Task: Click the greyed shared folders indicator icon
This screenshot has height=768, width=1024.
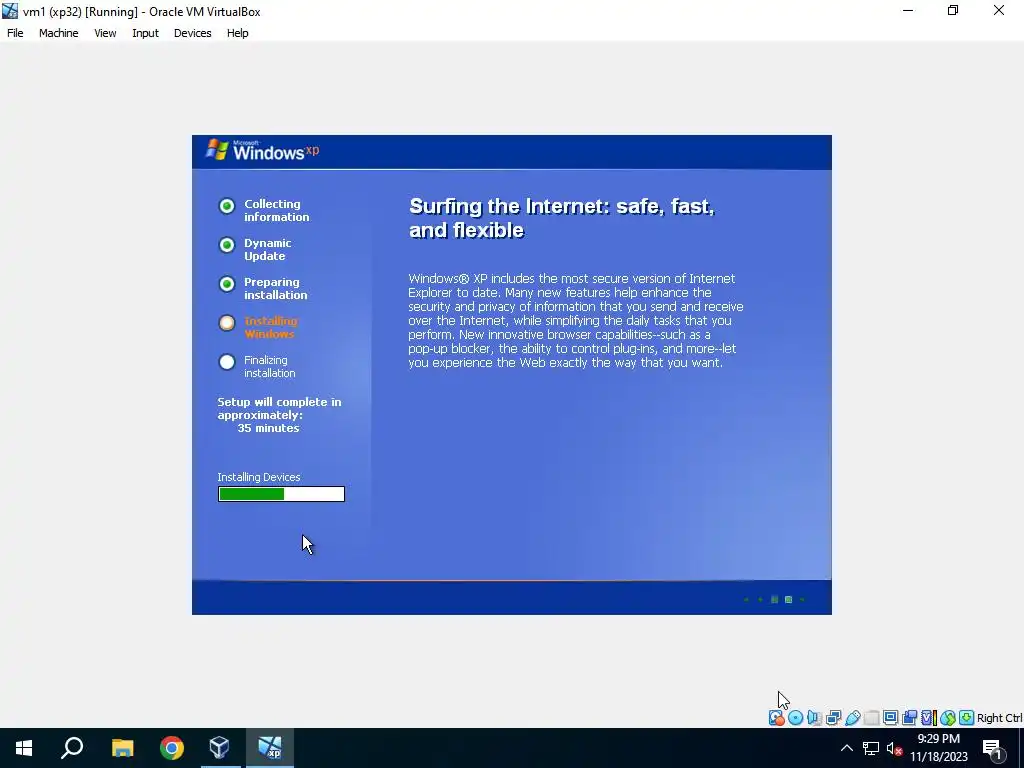Action: (871, 718)
